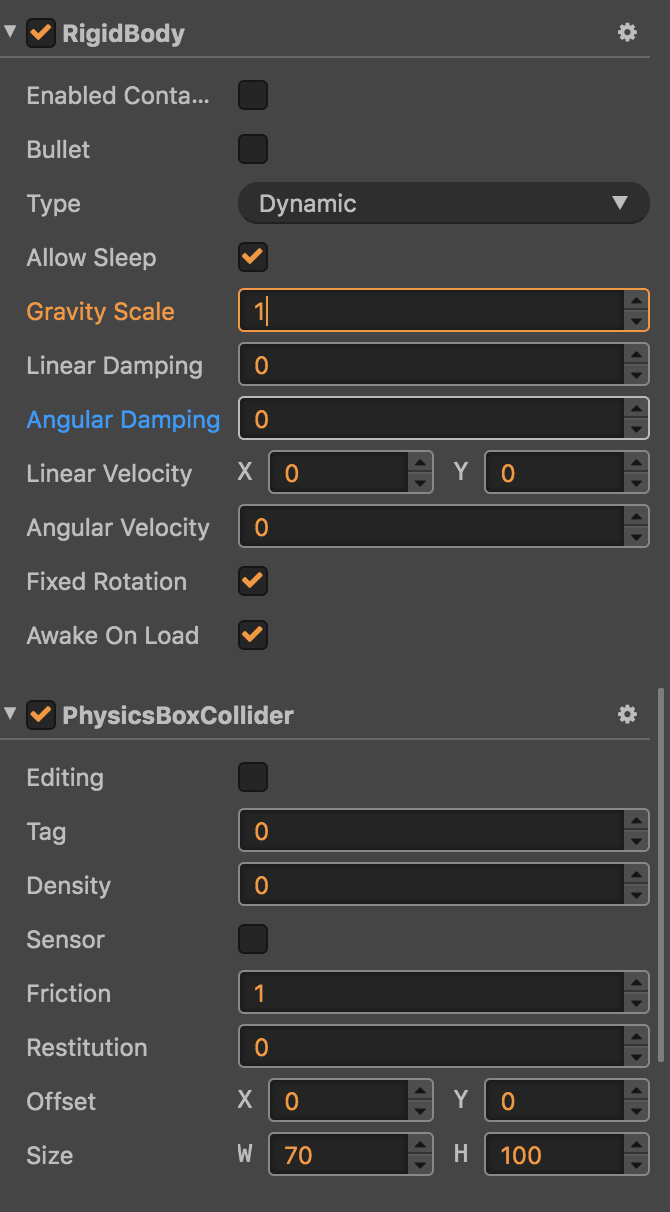The width and height of the screenshot is (670, 1212).
Task: Disable the RigidBody component checkbox
Action: coord(41,33)
